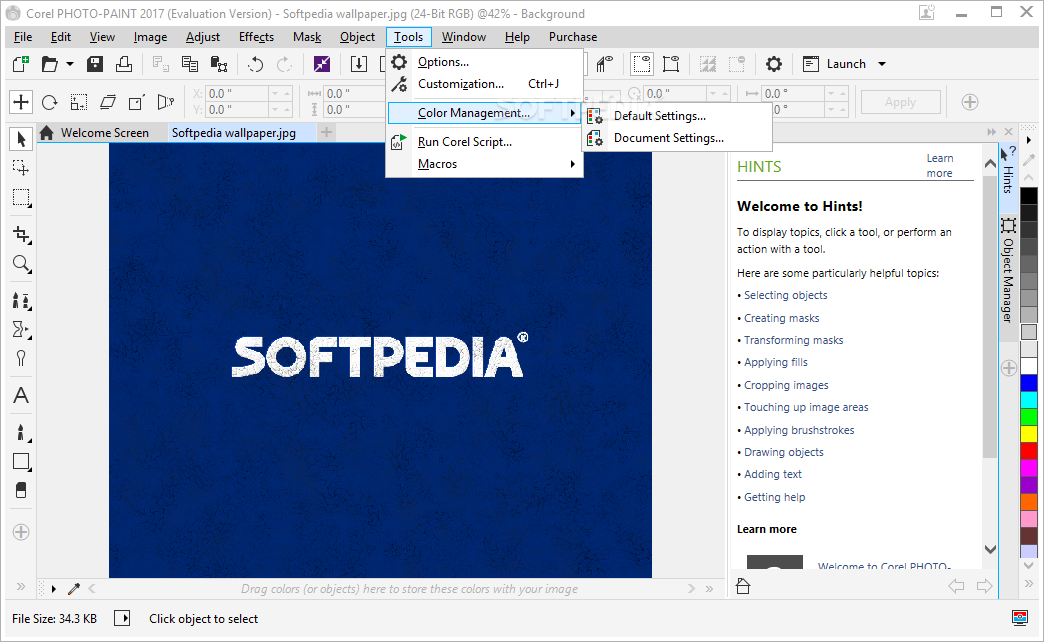Open the Launch dropdown arrow
Screen dimensions: 1044x642
click(882, 64)
